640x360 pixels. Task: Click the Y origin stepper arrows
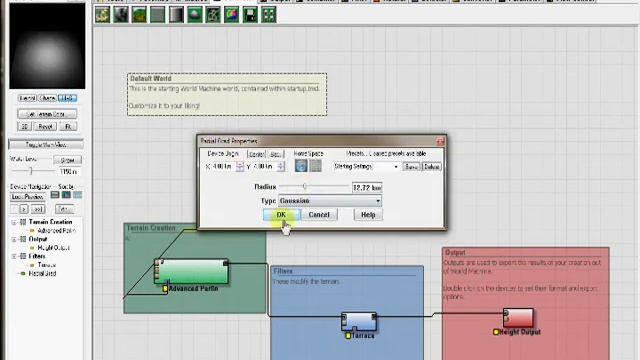(280, 167)
